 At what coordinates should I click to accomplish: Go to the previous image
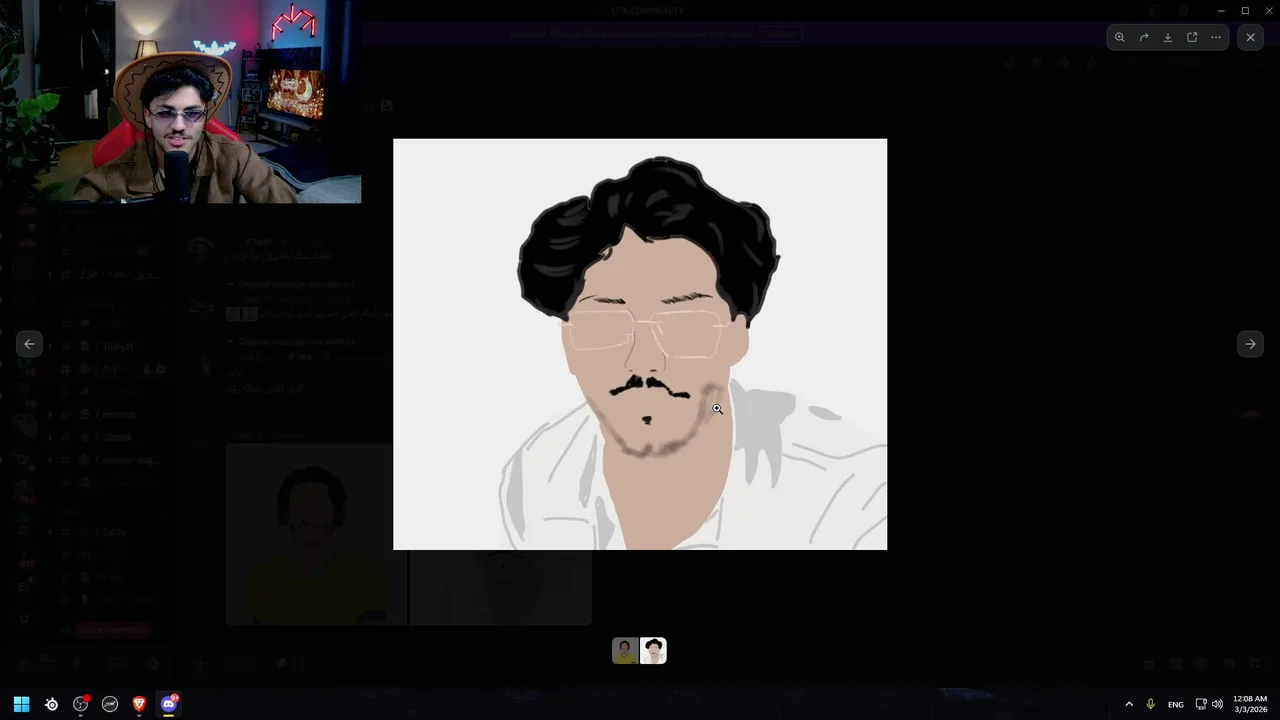[x=29, y=344]
